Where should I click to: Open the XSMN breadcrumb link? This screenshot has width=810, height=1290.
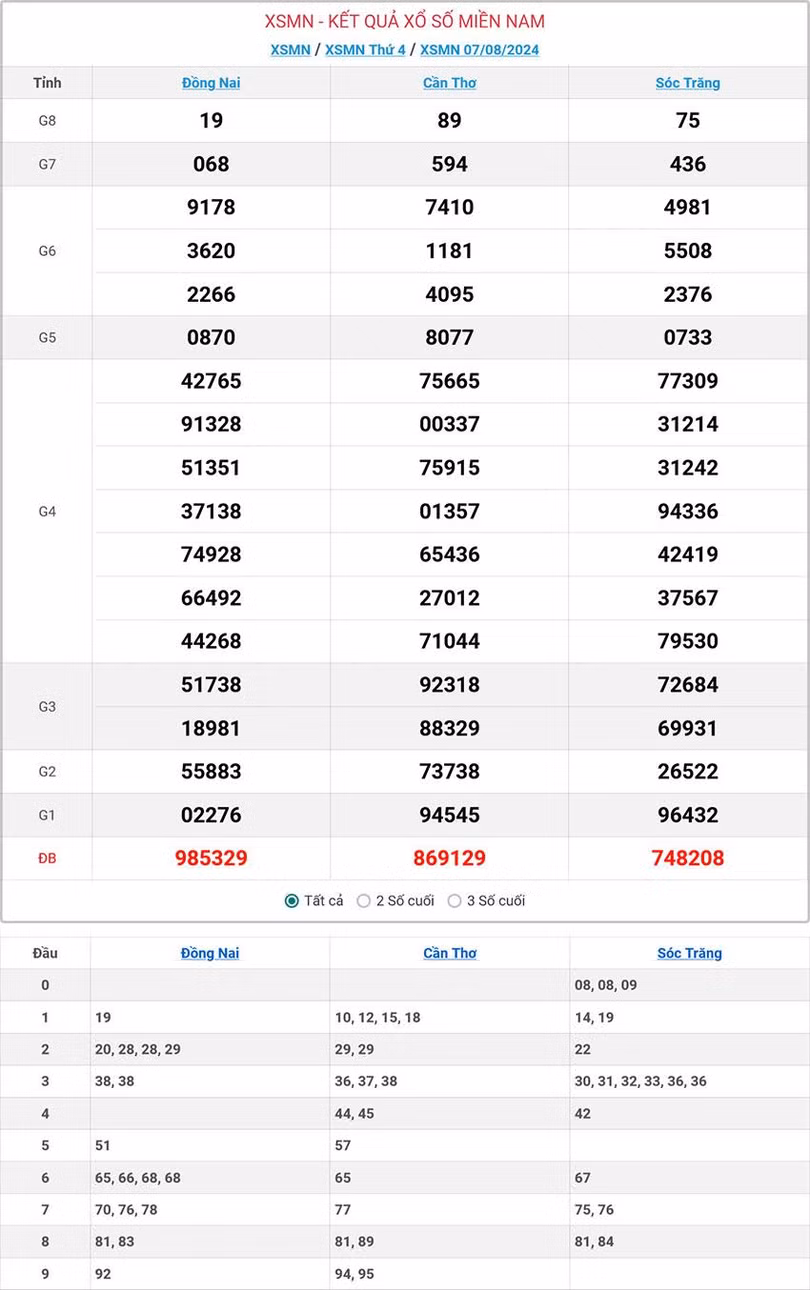click(x=290, y=50)
